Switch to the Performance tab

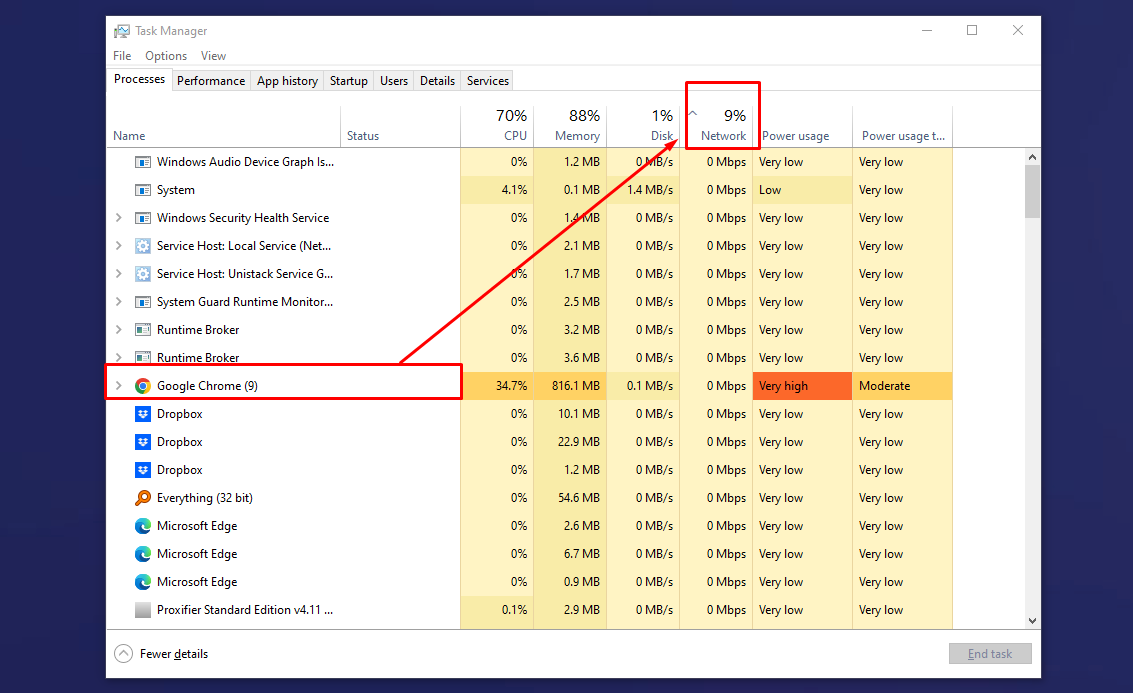pos(210,81)
